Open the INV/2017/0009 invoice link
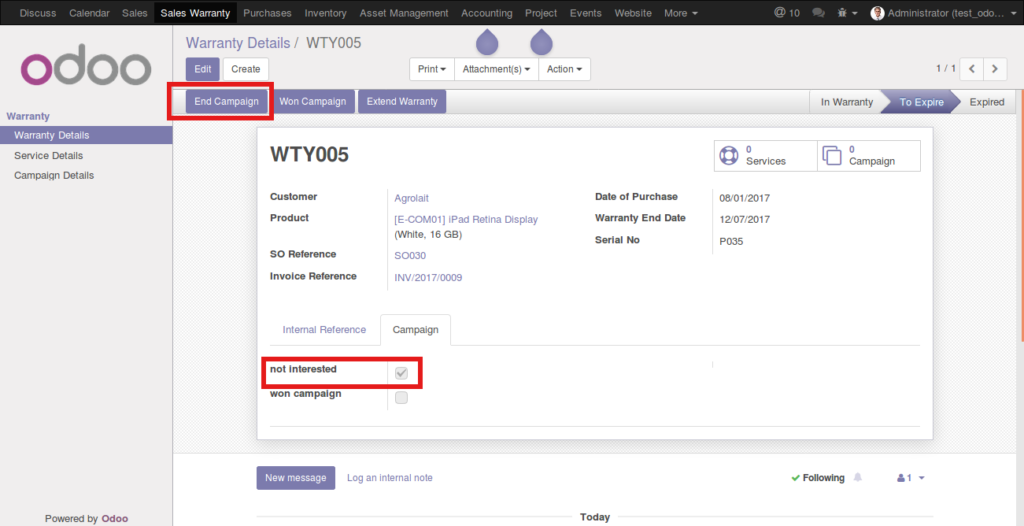1024x526 pixels. click(x=428, y=278)
